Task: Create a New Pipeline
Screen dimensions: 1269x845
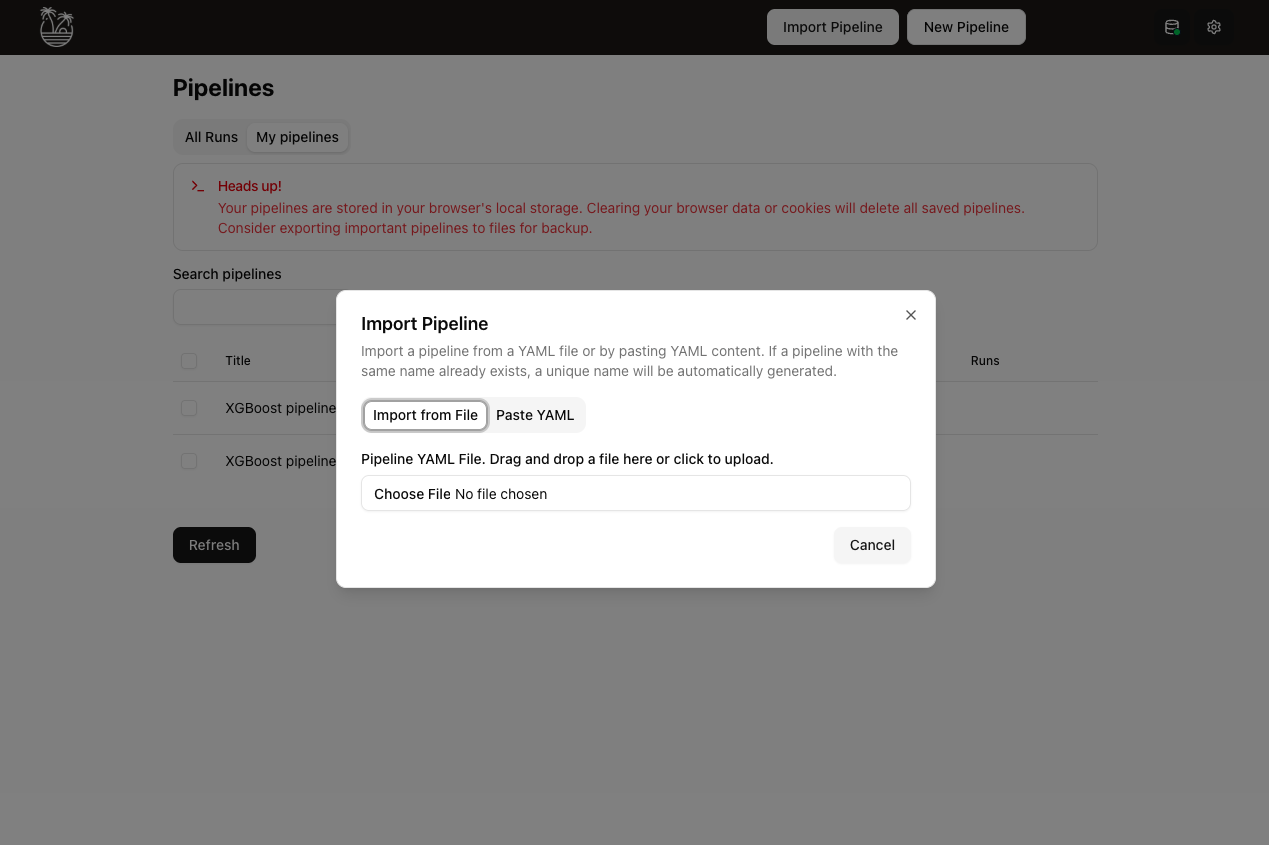Action: pos(966,27)
